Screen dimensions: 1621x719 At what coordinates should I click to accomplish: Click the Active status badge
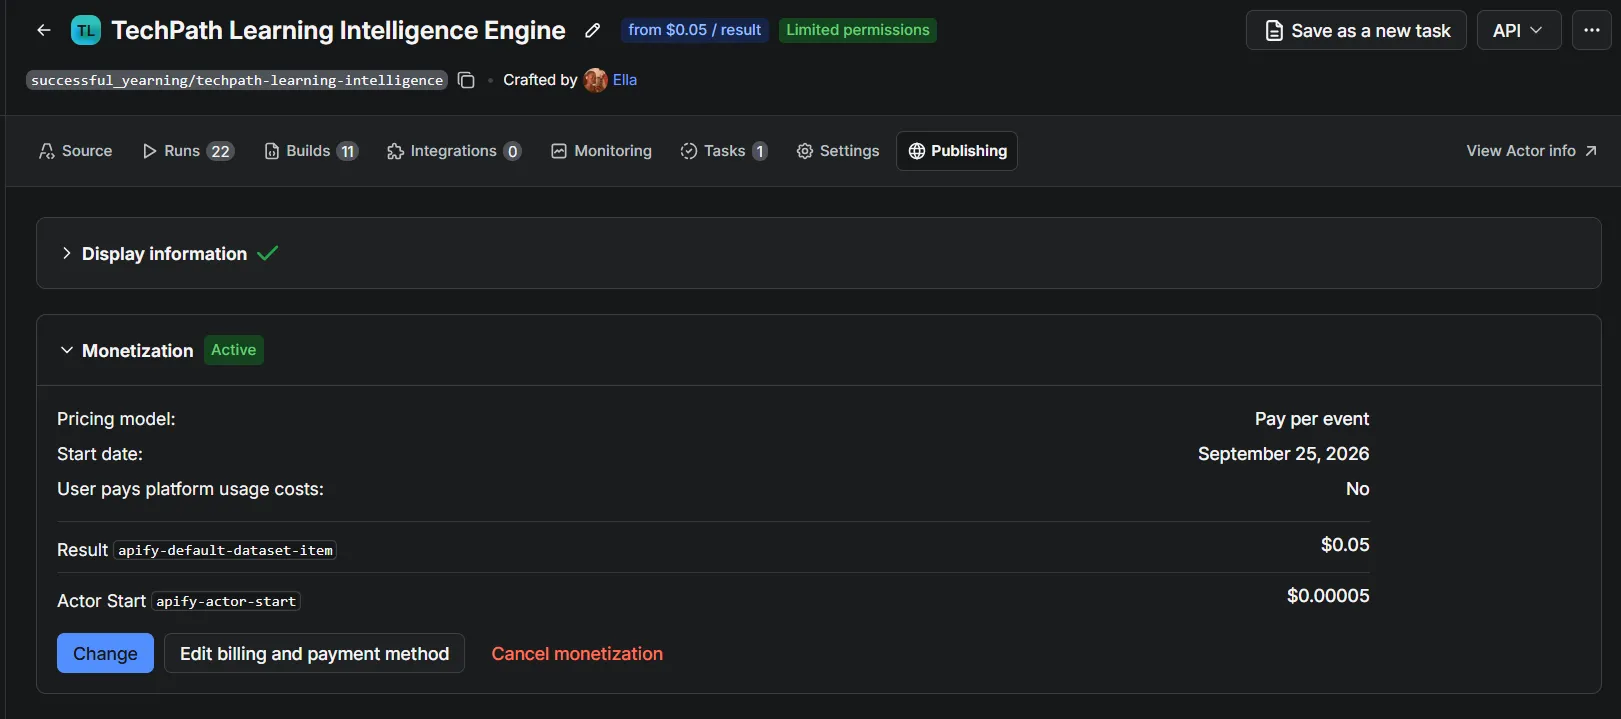(234, 350)
